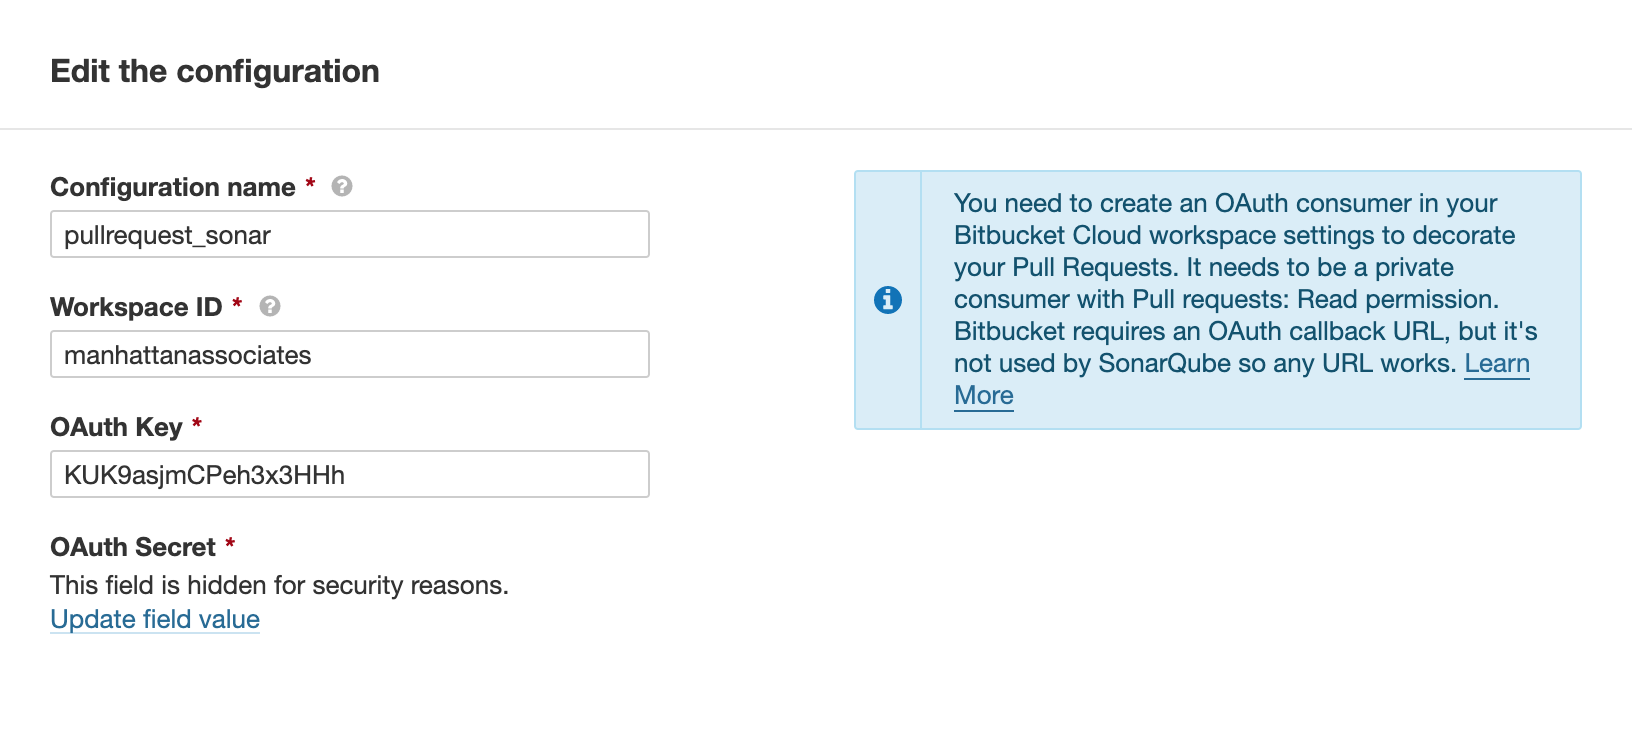Follow the Learn More link
1632x734 pixels.
1496,364
